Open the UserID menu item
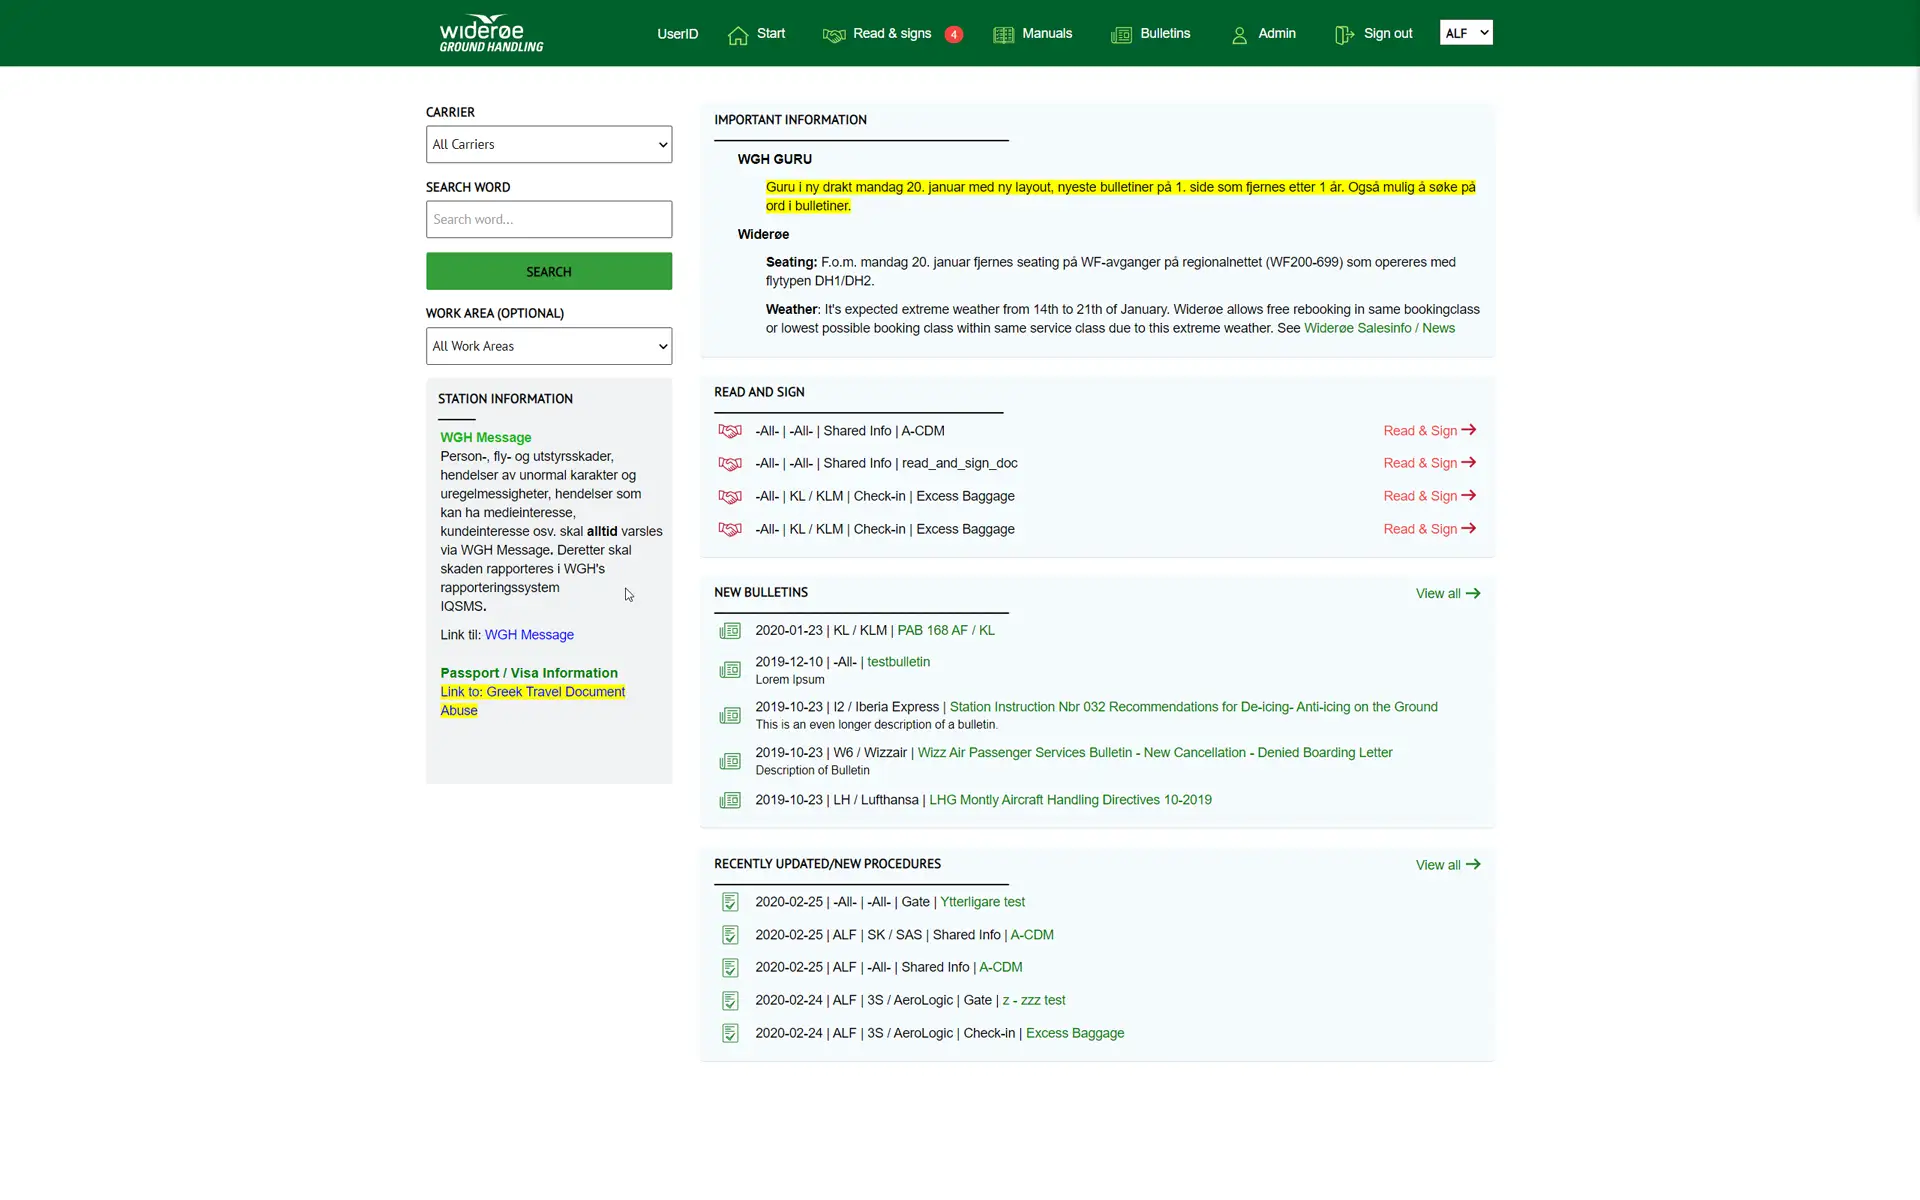The image size is (1920, 1200). click(677, 34)
